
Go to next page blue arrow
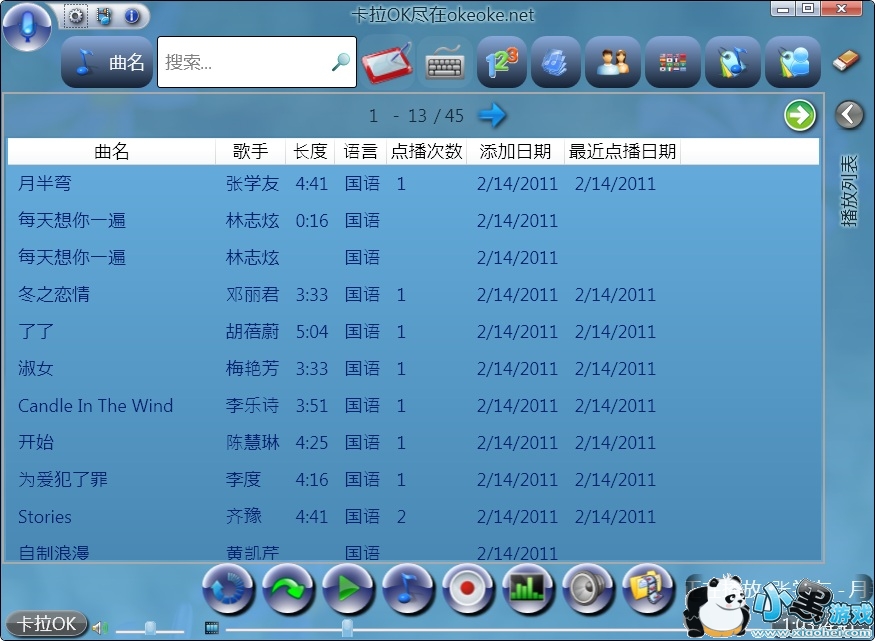(492, 115)
